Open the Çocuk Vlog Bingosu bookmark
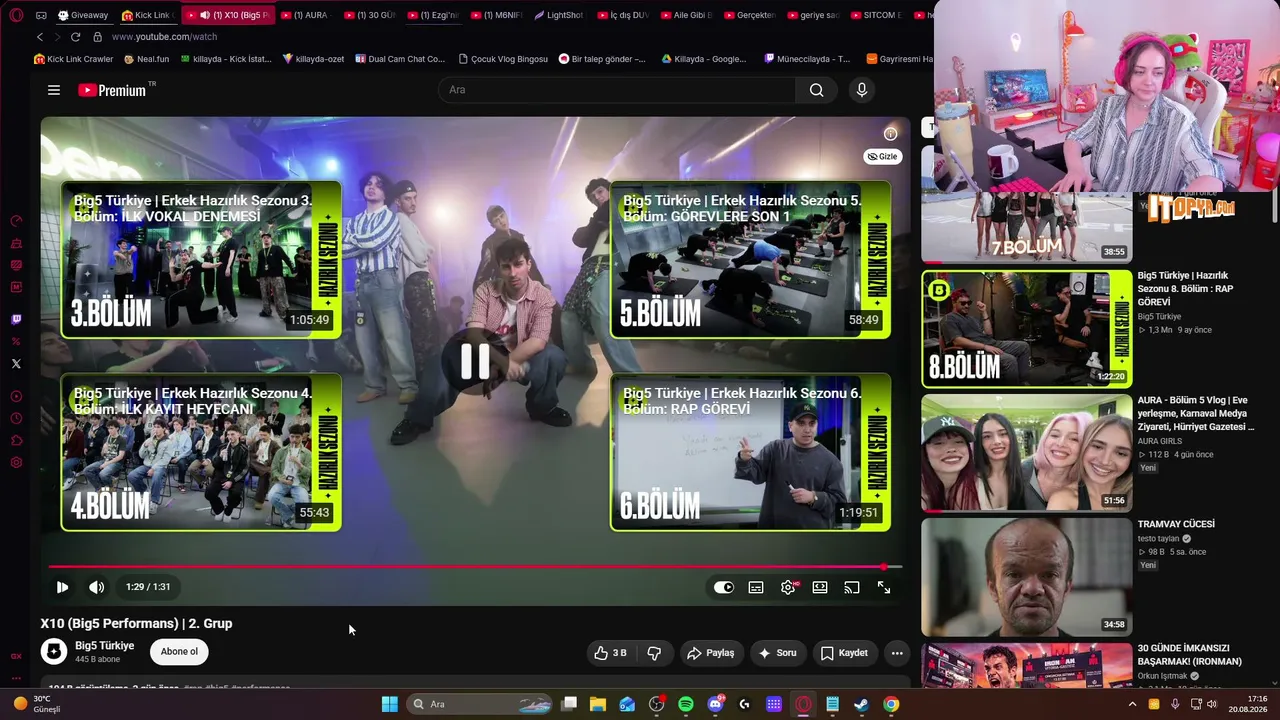Viewport: 1280px width, 720px height. pos(503,59)
